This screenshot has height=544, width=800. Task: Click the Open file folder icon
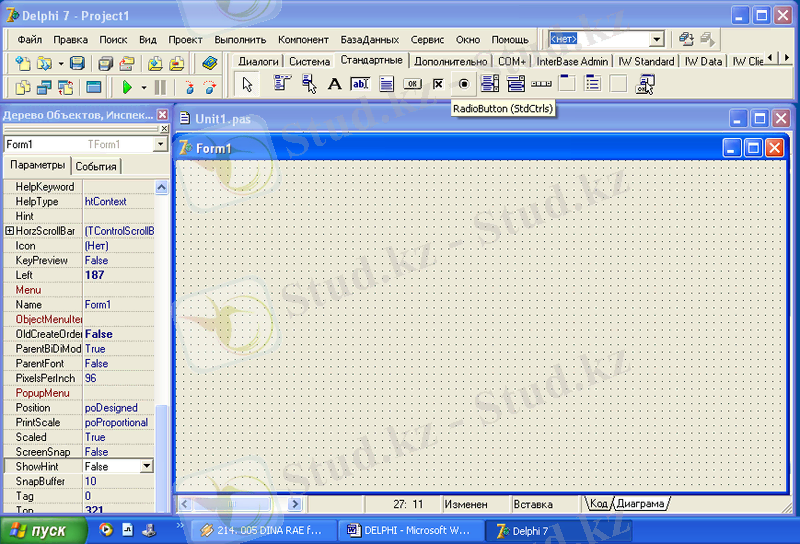point(44,63)
